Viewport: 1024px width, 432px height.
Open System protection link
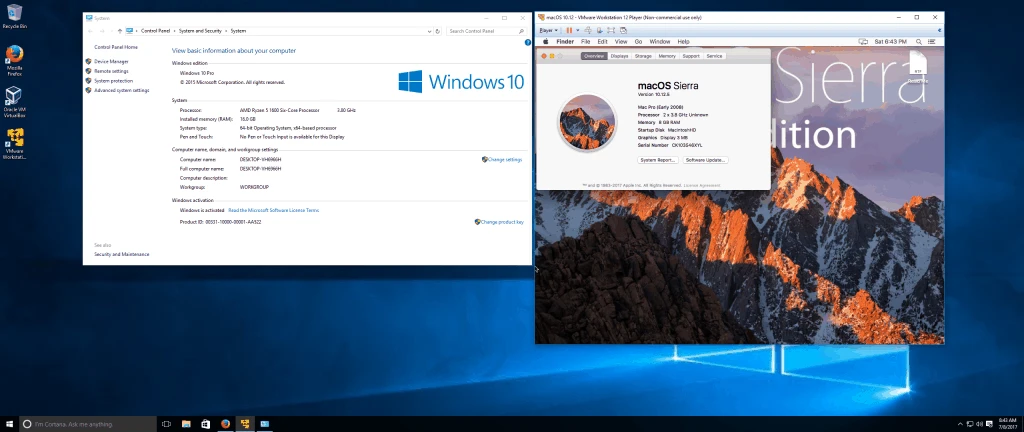pos(113,81)
